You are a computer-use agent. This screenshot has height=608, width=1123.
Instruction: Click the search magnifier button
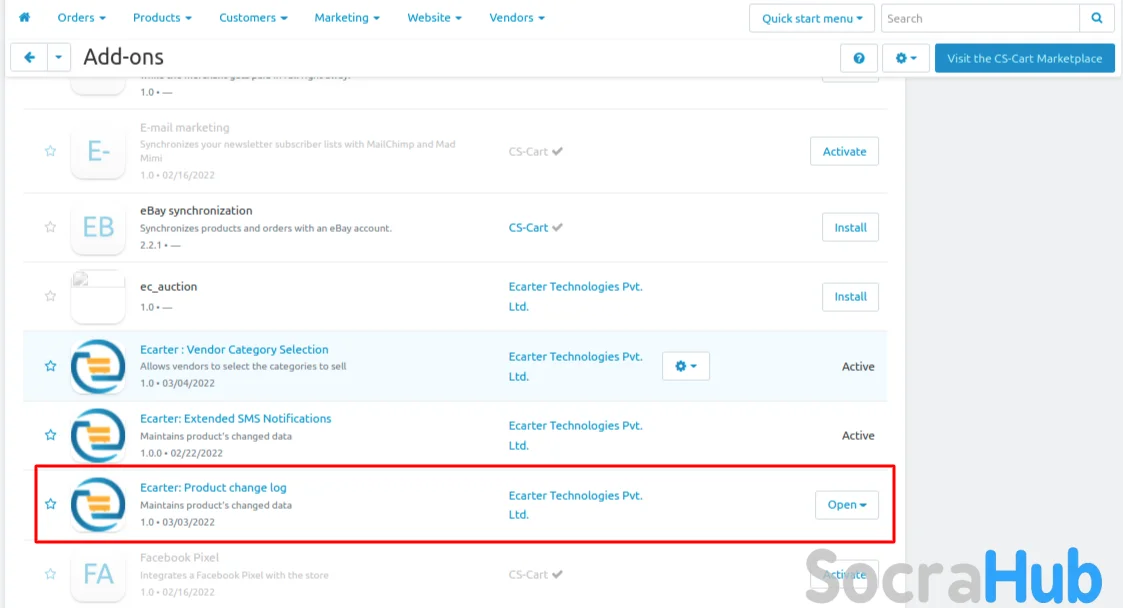[x=1097, y=18]
